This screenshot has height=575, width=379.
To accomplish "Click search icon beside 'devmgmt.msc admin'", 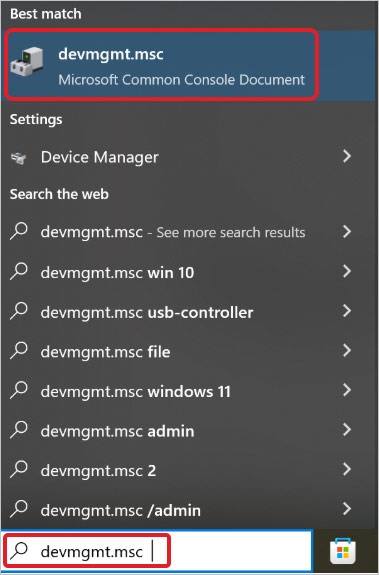I will coord(19,430).
